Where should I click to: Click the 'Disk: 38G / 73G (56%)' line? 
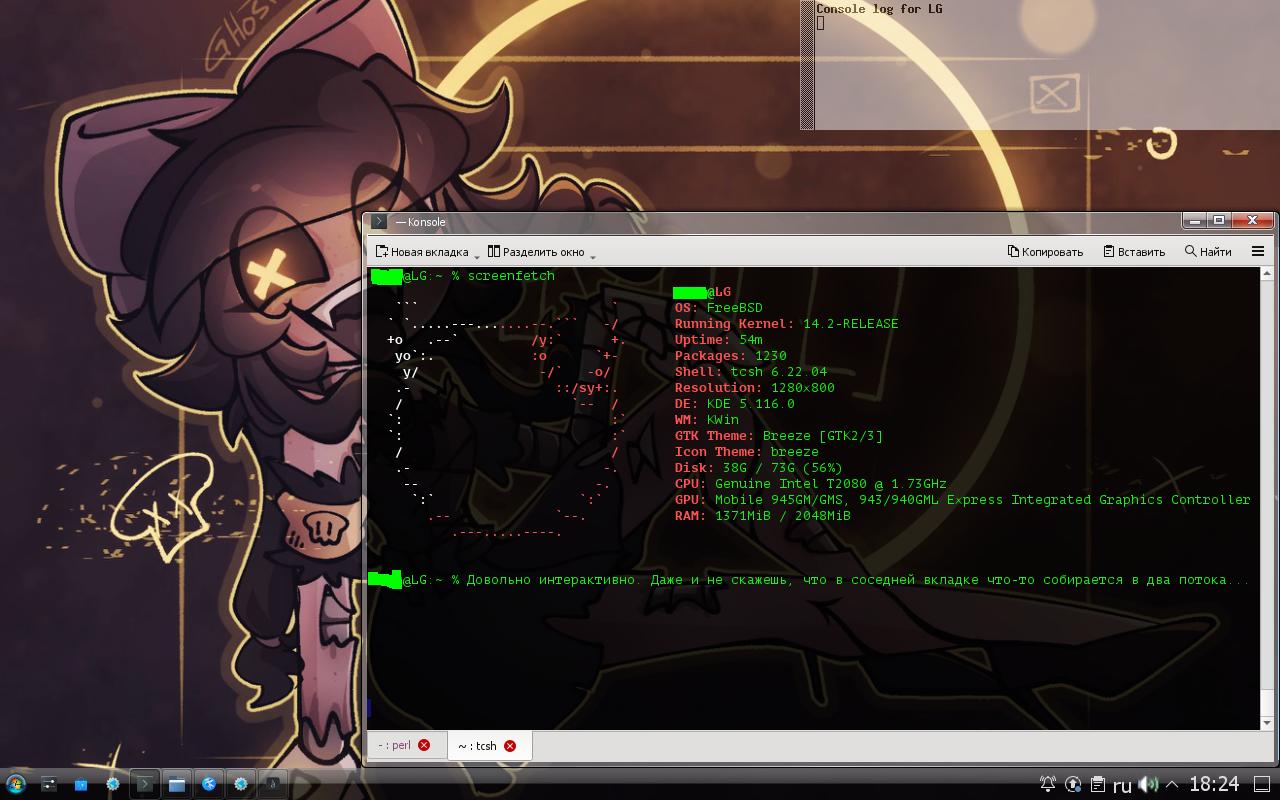(759, 468)
